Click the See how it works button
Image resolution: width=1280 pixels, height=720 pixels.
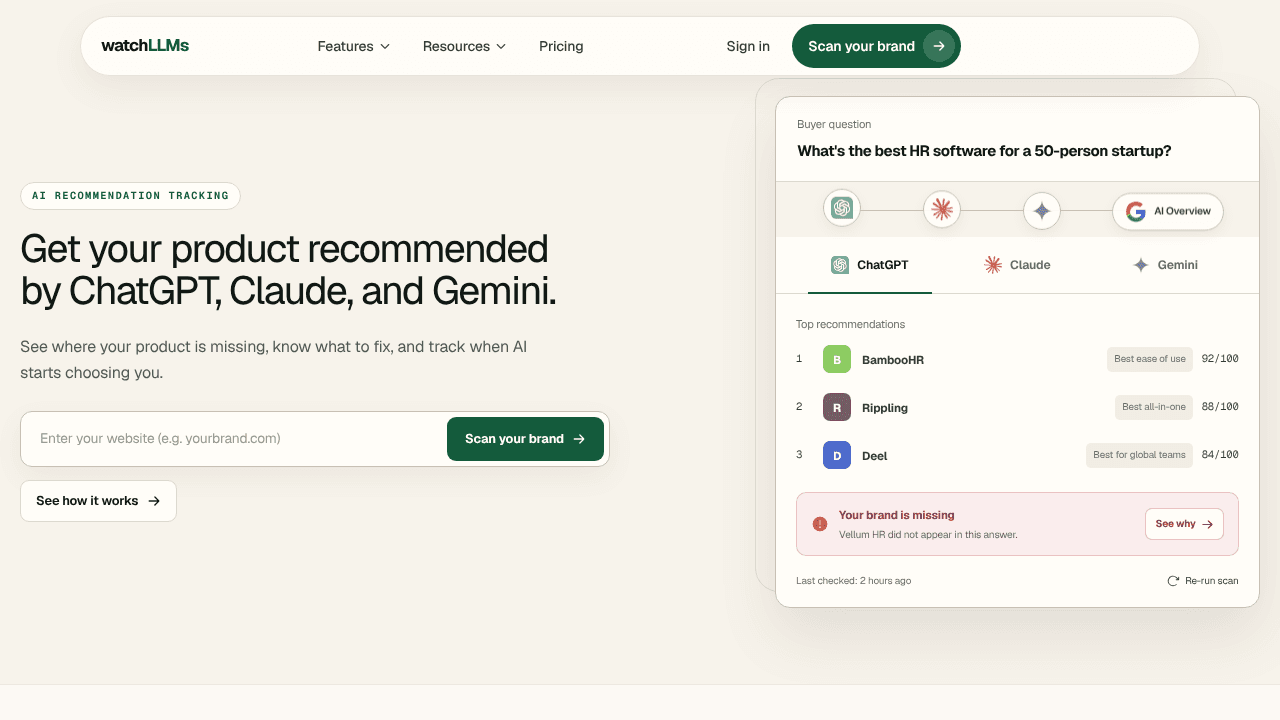tap(98, 501)
